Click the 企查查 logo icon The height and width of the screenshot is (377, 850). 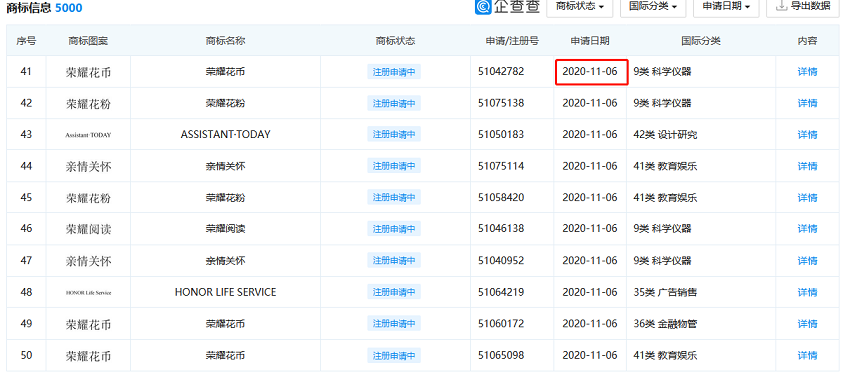tap(483, 6)
